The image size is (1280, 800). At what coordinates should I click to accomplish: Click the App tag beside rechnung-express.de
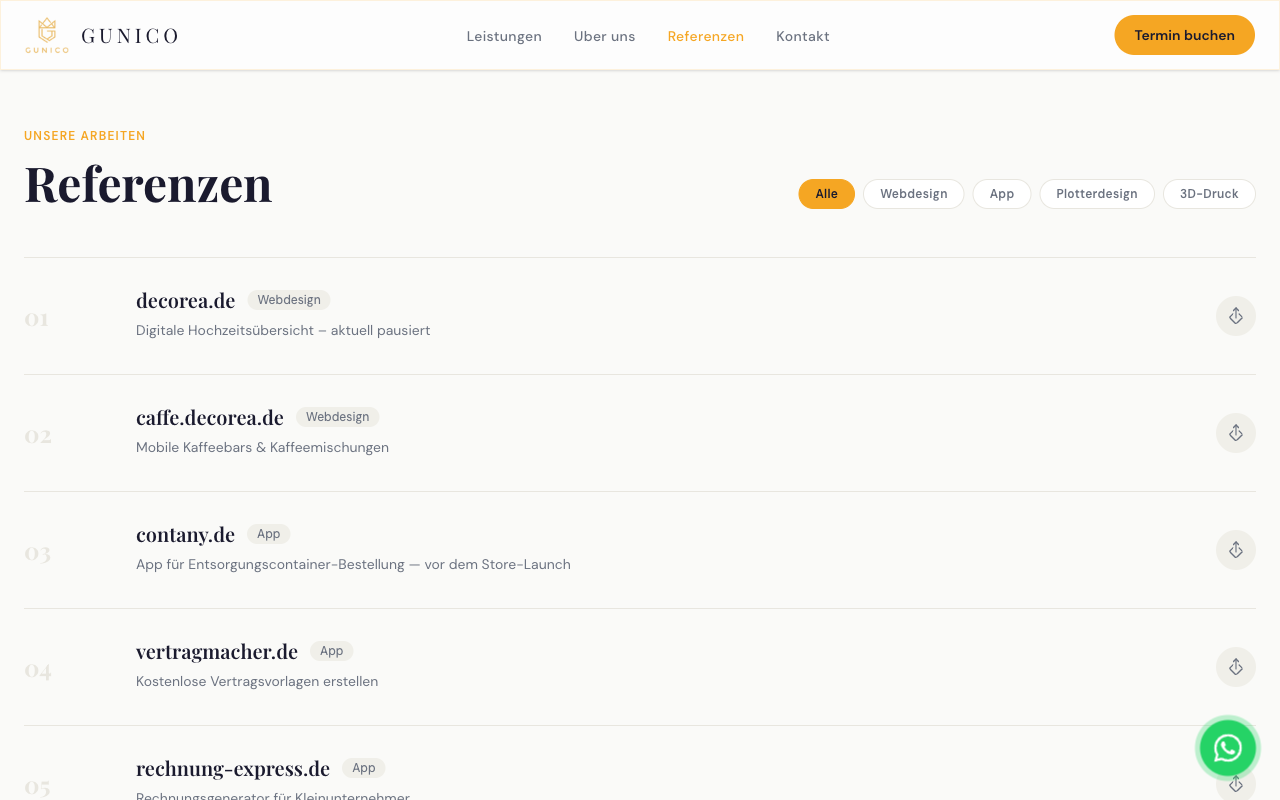[x=364, y=768]
